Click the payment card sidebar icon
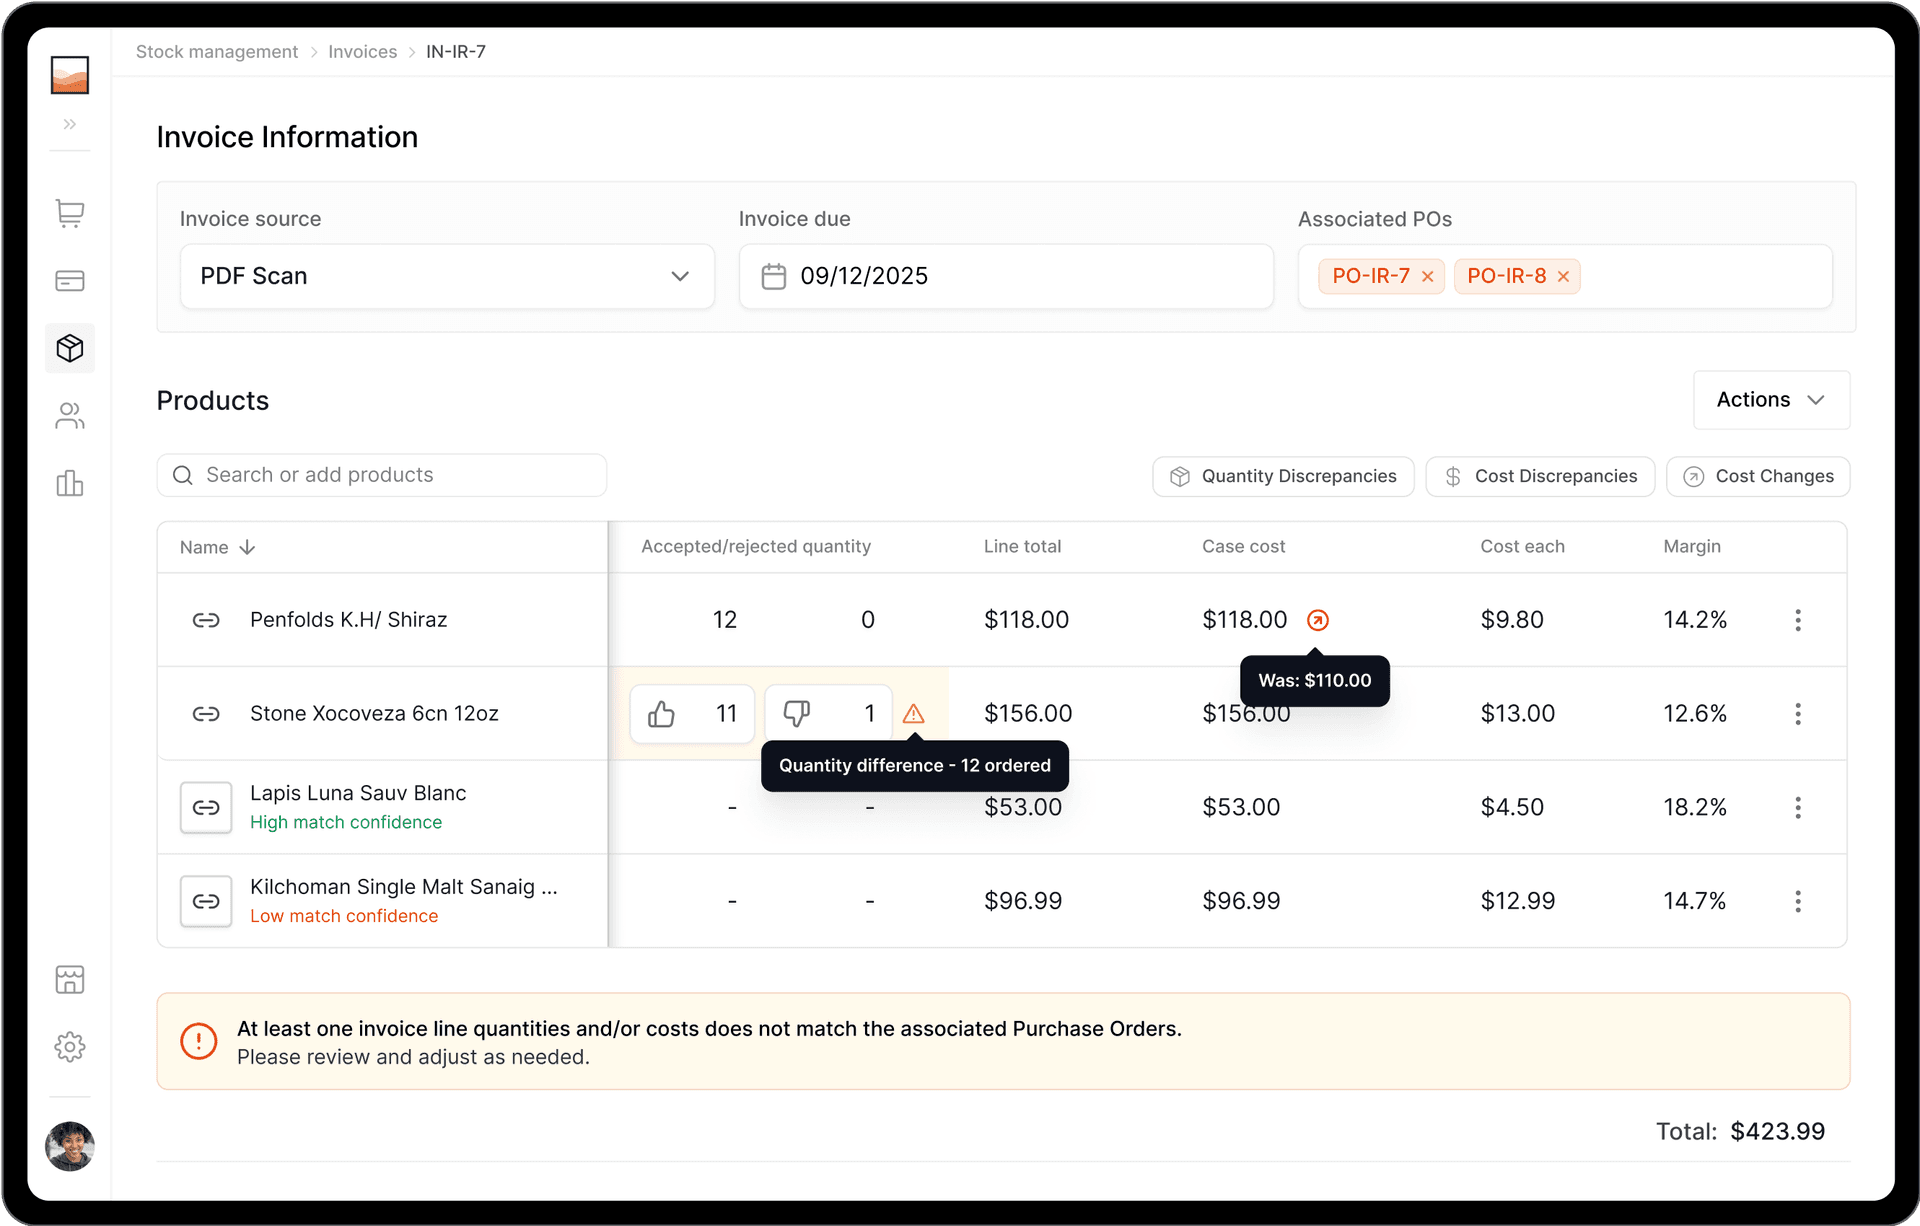1920x1226 pixels. point(70,281)
